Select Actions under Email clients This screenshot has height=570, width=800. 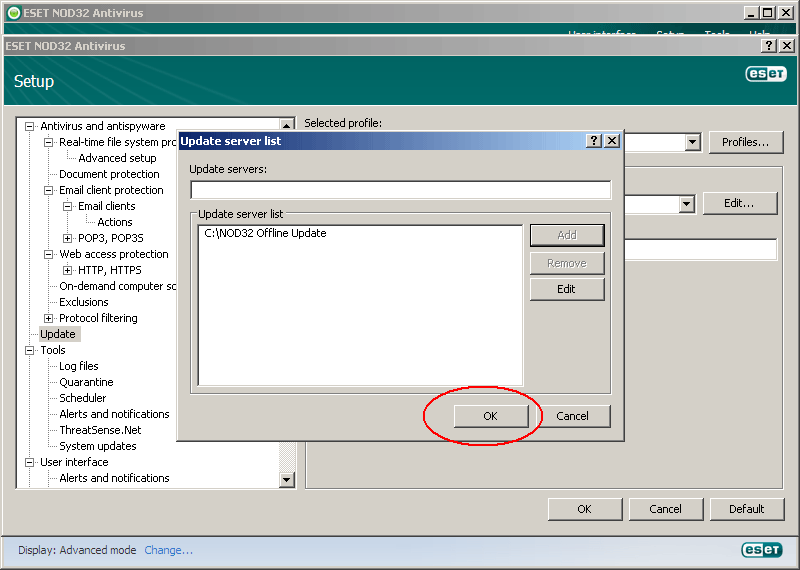pyautogui.click(x=115, y=222)
